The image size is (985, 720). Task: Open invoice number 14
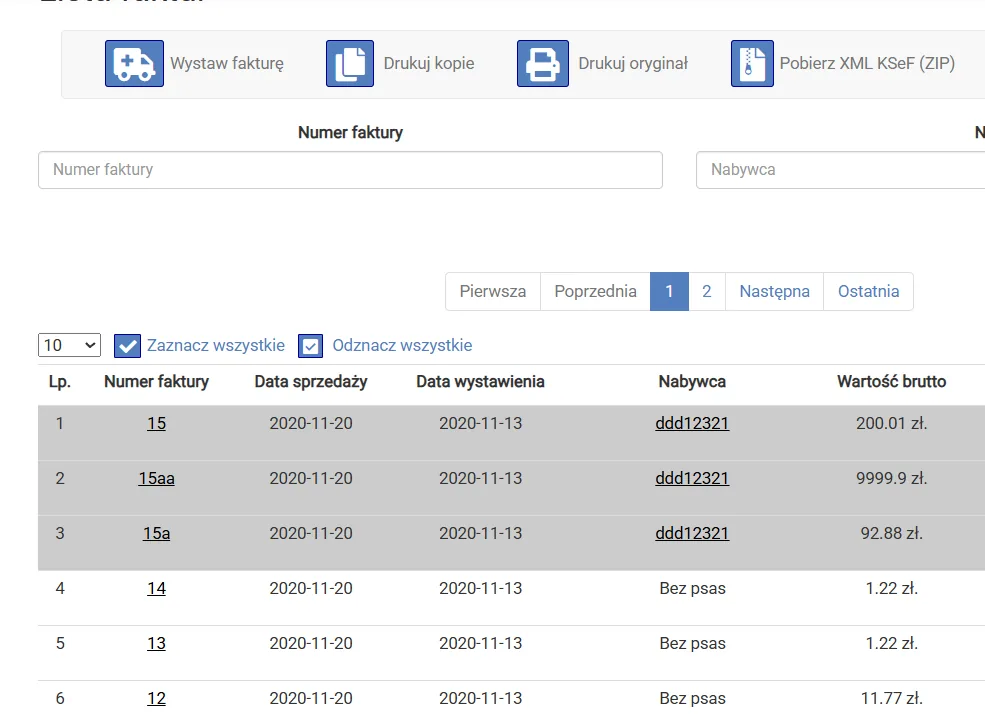[156, 589]
